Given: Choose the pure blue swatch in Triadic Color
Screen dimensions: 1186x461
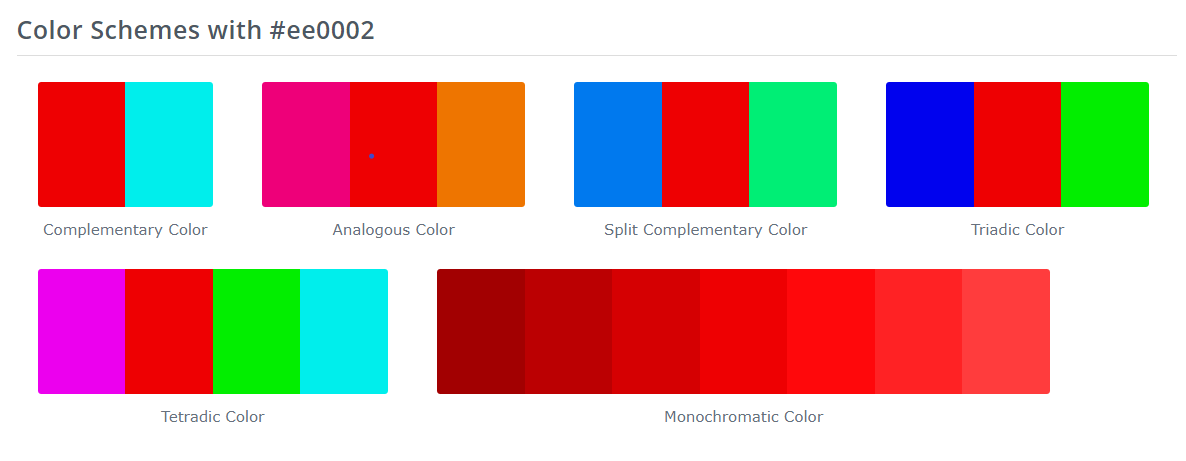Looking at the screenshot, I should 930,145.
